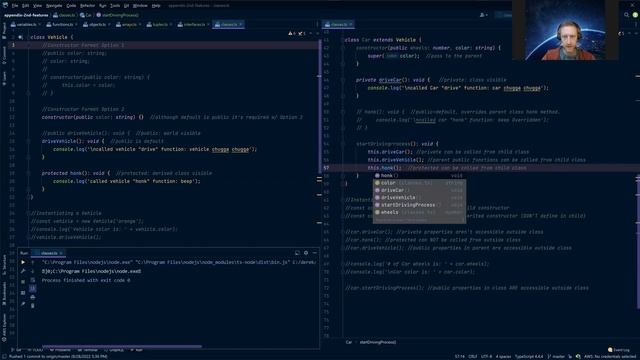Open the Git menu
The image size is (640, 360).
click(127, 6)
